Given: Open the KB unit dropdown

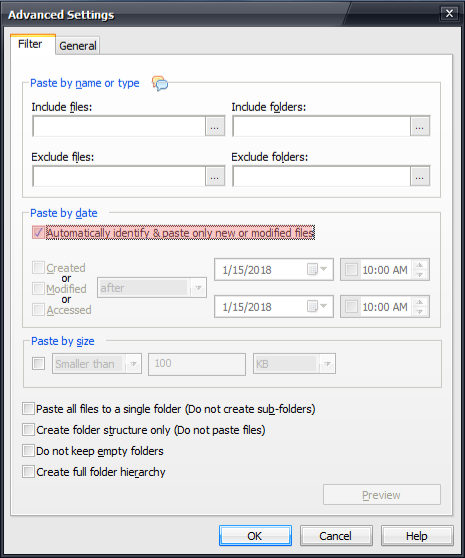Looking at the screenshot, I should [x=327, y=364].
